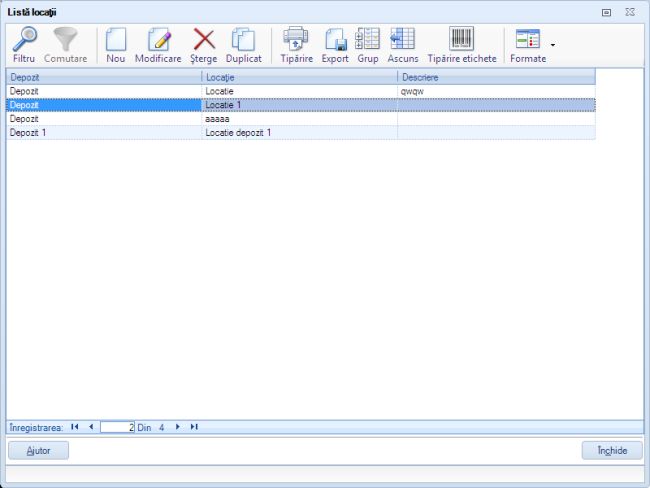Viewport: 650px width, 488px height.
Task: Click Tipărire etichete barcode icon
Action: (x=461, y=45)
